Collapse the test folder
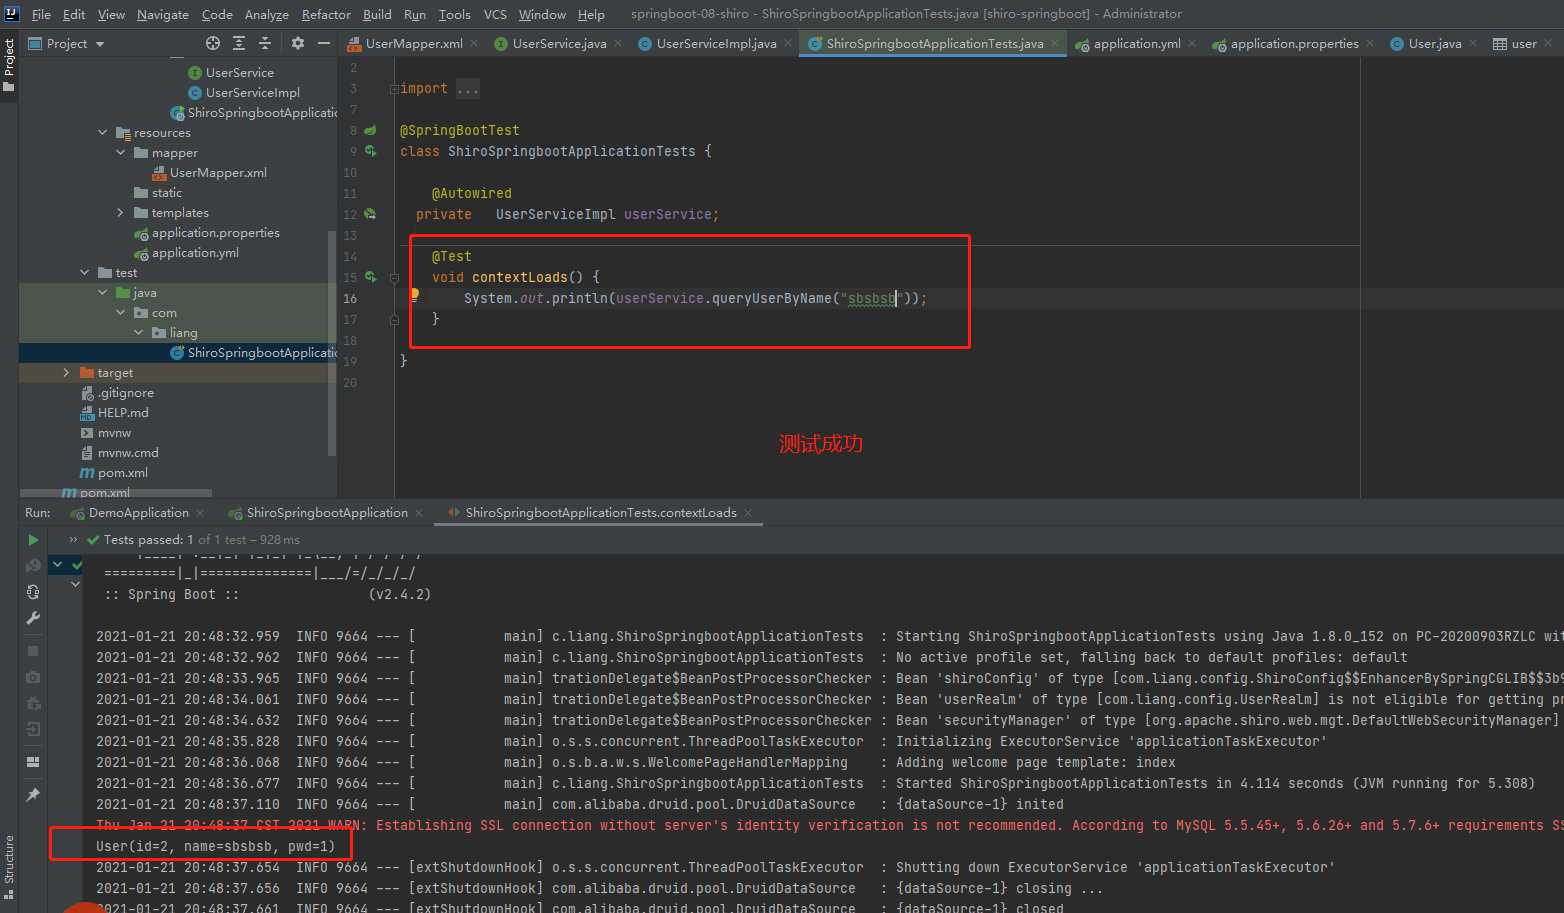 (x=85, y=272)
